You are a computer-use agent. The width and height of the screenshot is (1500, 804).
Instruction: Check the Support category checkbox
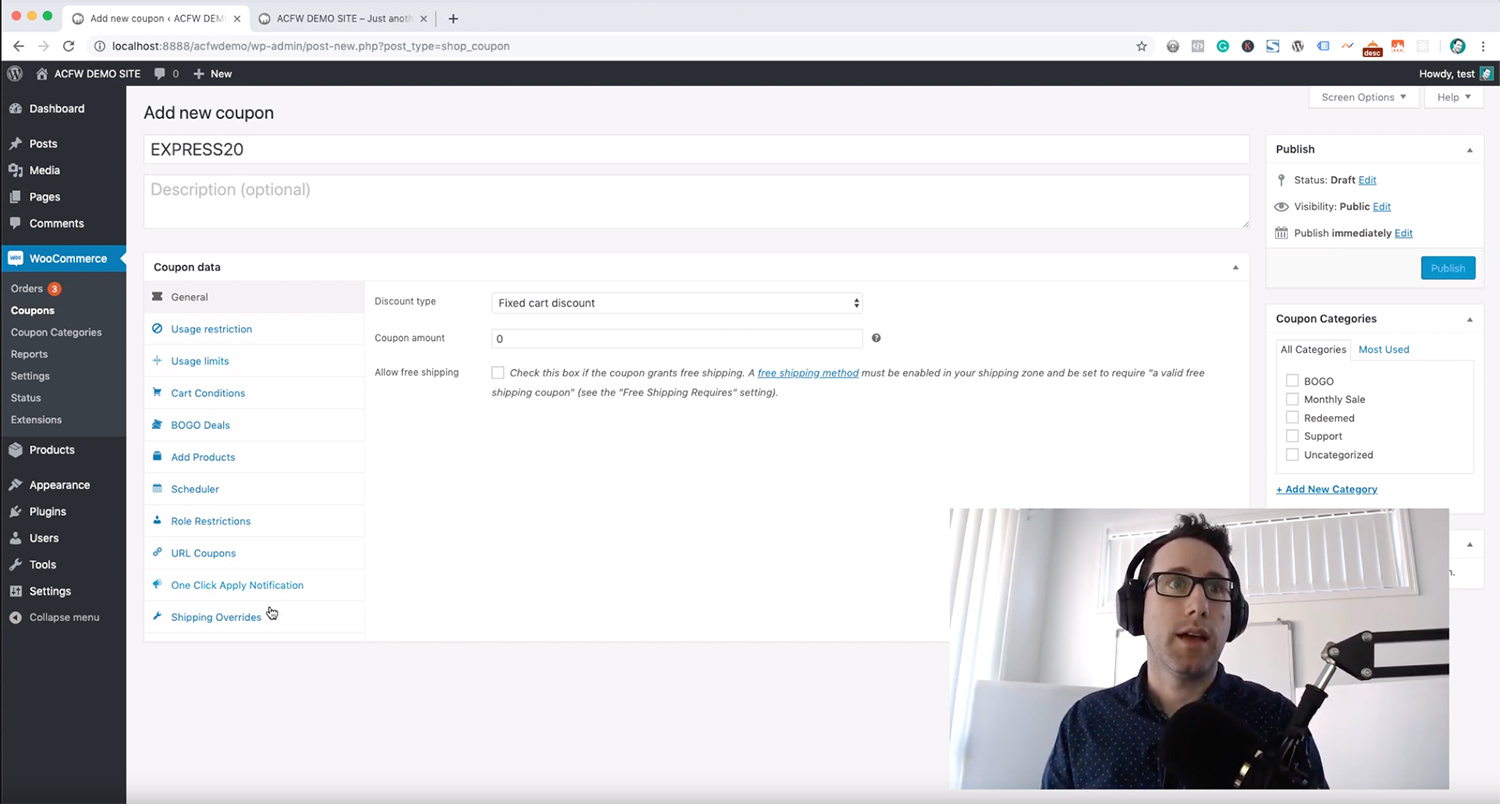[x=1292, y=436]
